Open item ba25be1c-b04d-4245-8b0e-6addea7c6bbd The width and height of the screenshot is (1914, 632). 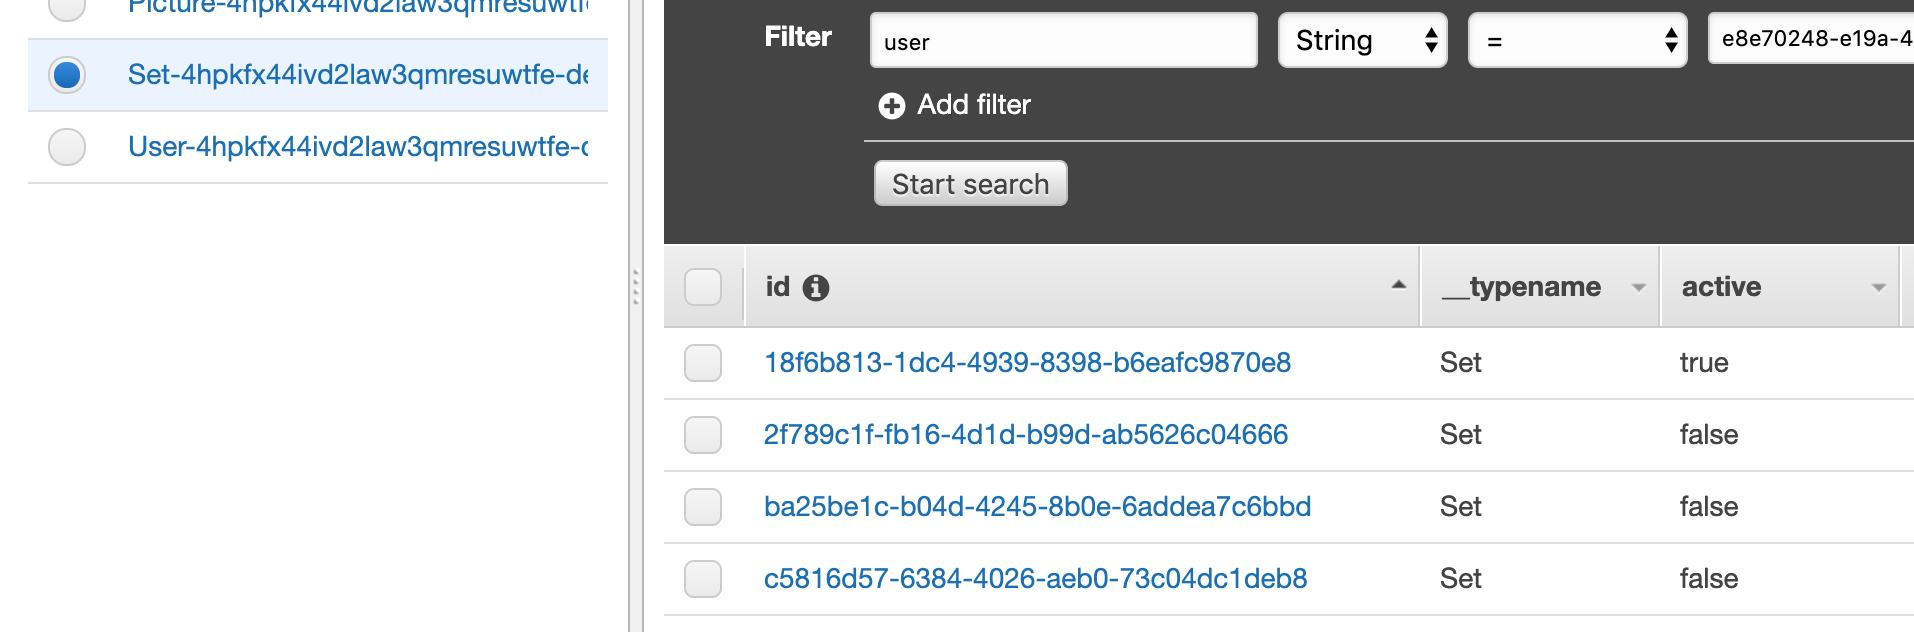[1037, 507]
